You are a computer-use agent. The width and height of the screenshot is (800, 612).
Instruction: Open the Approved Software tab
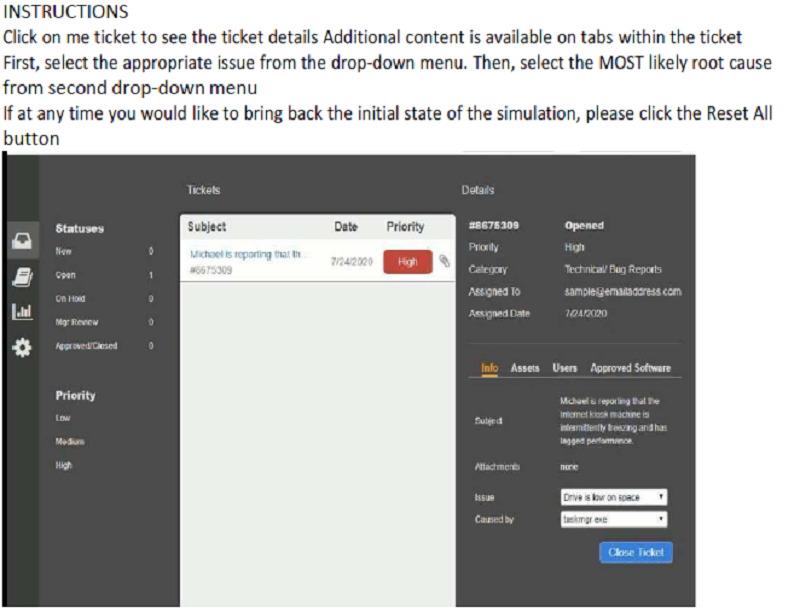(631, 368)
